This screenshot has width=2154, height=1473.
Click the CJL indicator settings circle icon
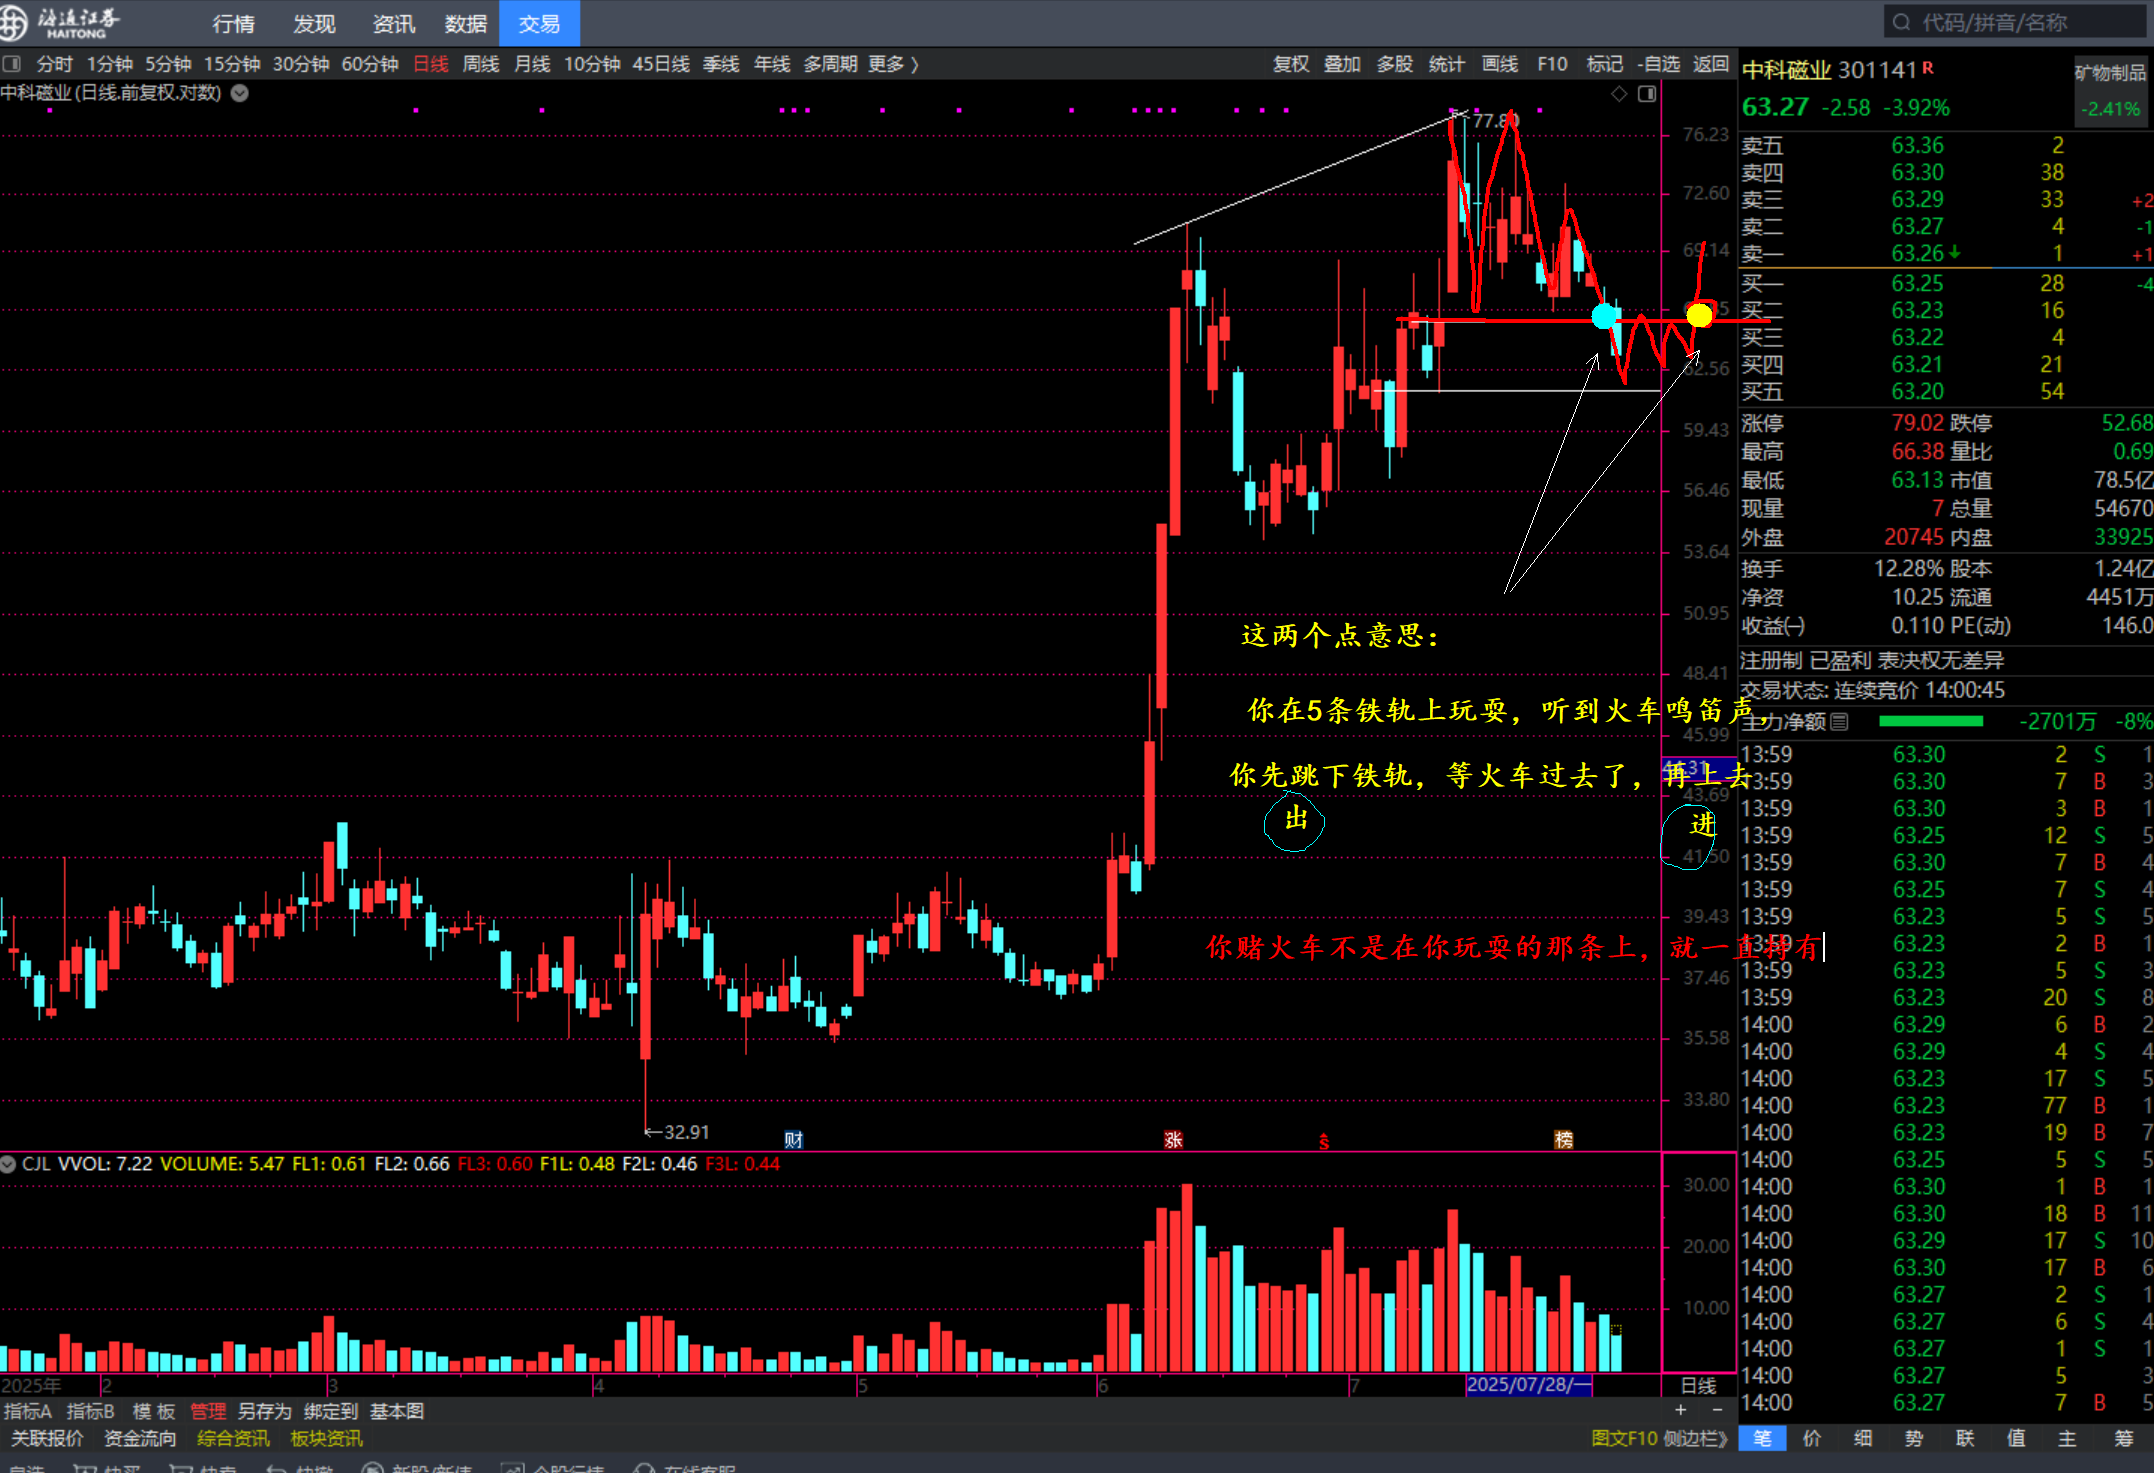[8, 1164]
